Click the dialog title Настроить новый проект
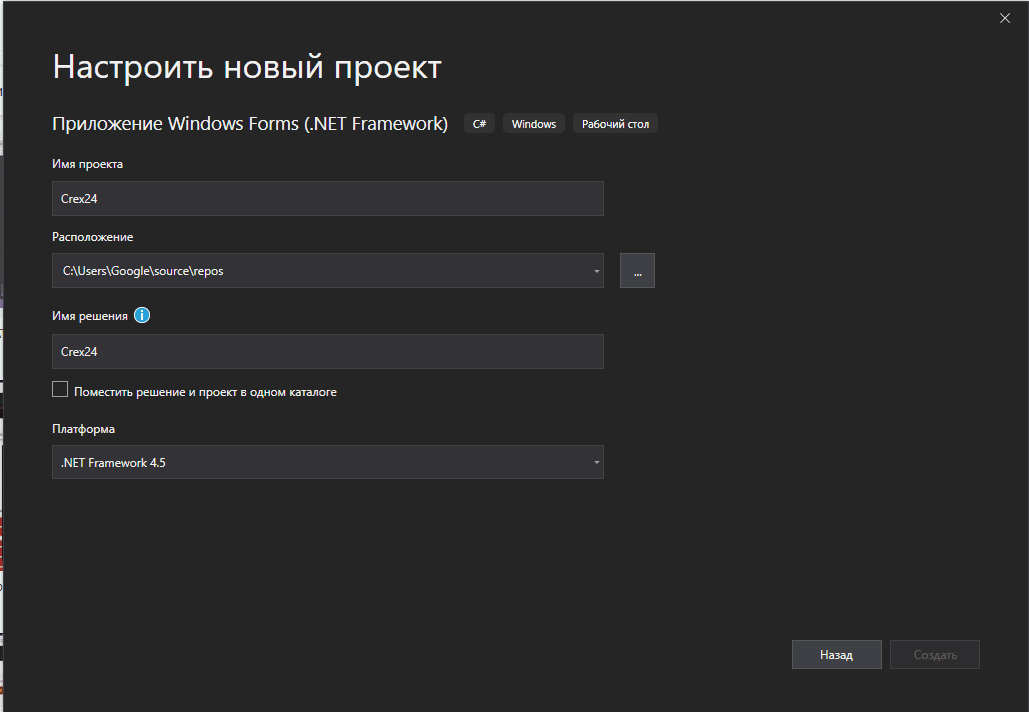The height and width of the screenshot is (712, 1029). tap(246, 66)
